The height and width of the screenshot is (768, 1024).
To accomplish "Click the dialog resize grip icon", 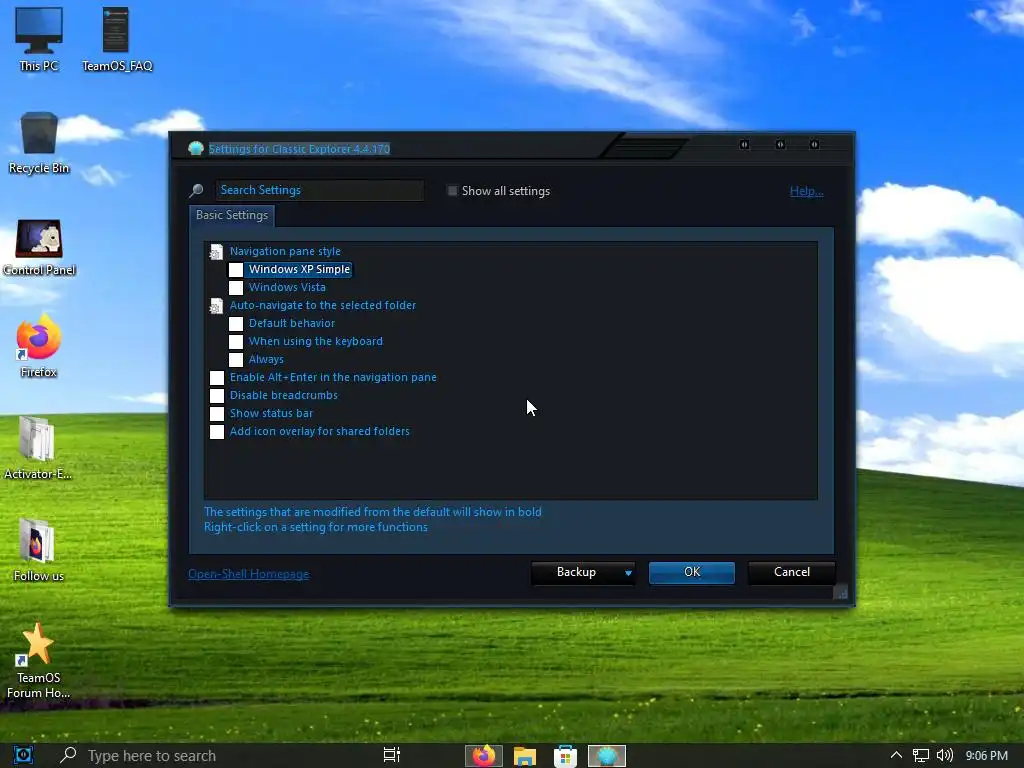I will tap(840, 592).
